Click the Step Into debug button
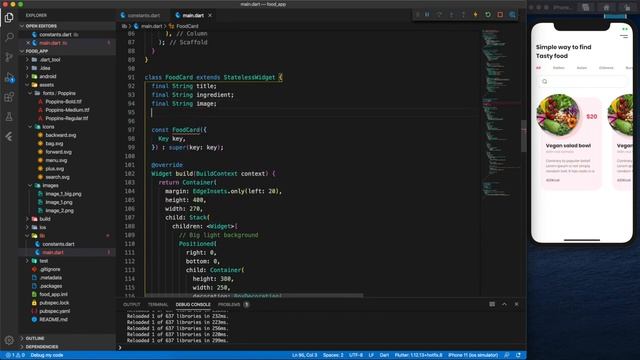Image resolution: width=640 pixels, height=360 pixels. pos(451,15)
